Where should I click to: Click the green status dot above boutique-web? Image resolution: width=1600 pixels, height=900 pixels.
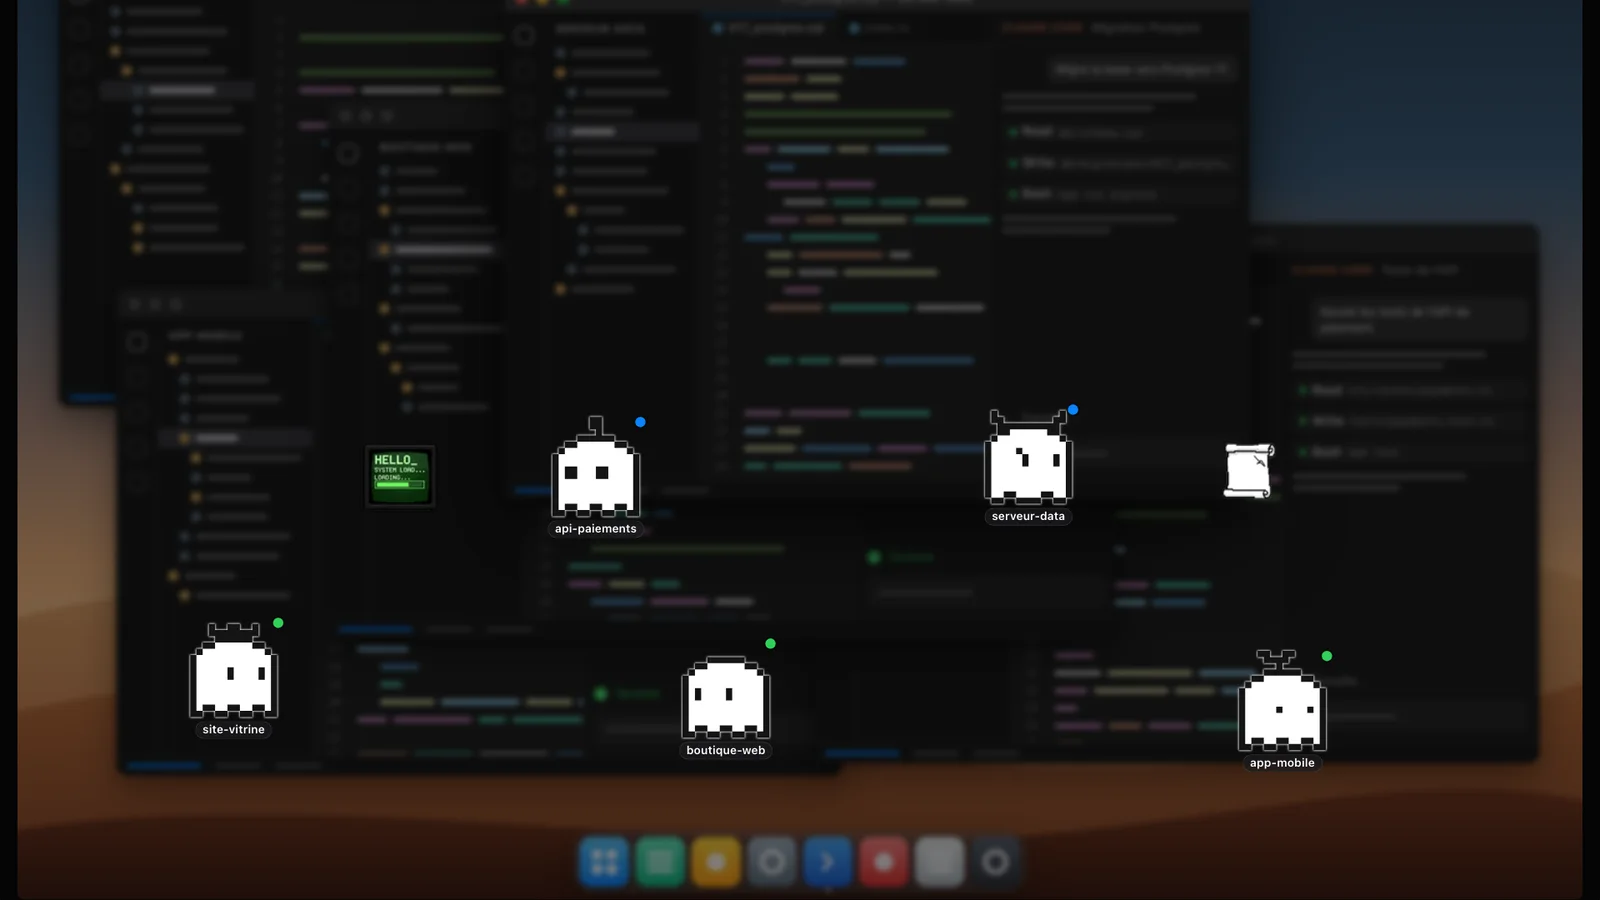(770, 644)
